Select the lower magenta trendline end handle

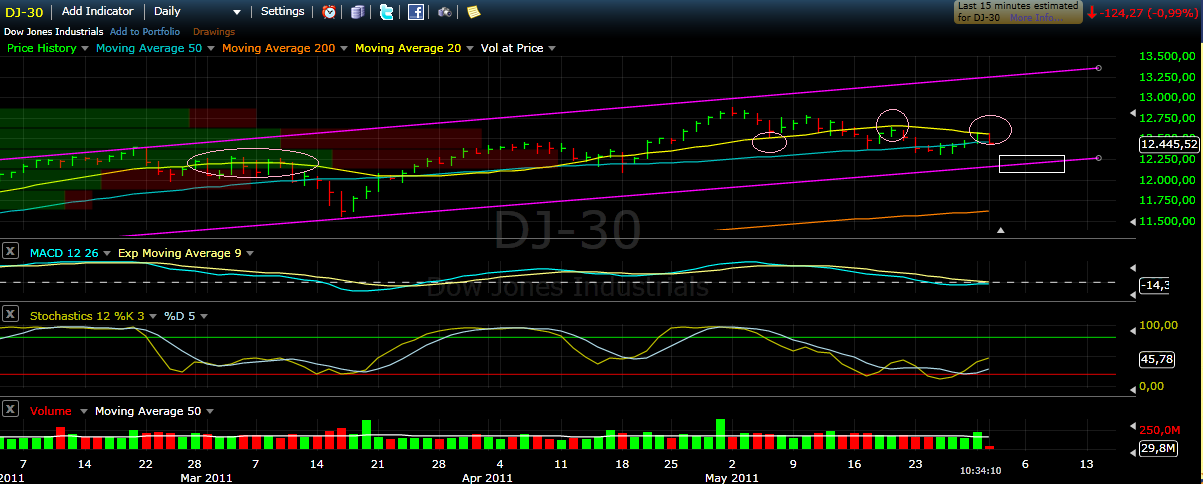pyautogui.click(x=1099, y=158)
